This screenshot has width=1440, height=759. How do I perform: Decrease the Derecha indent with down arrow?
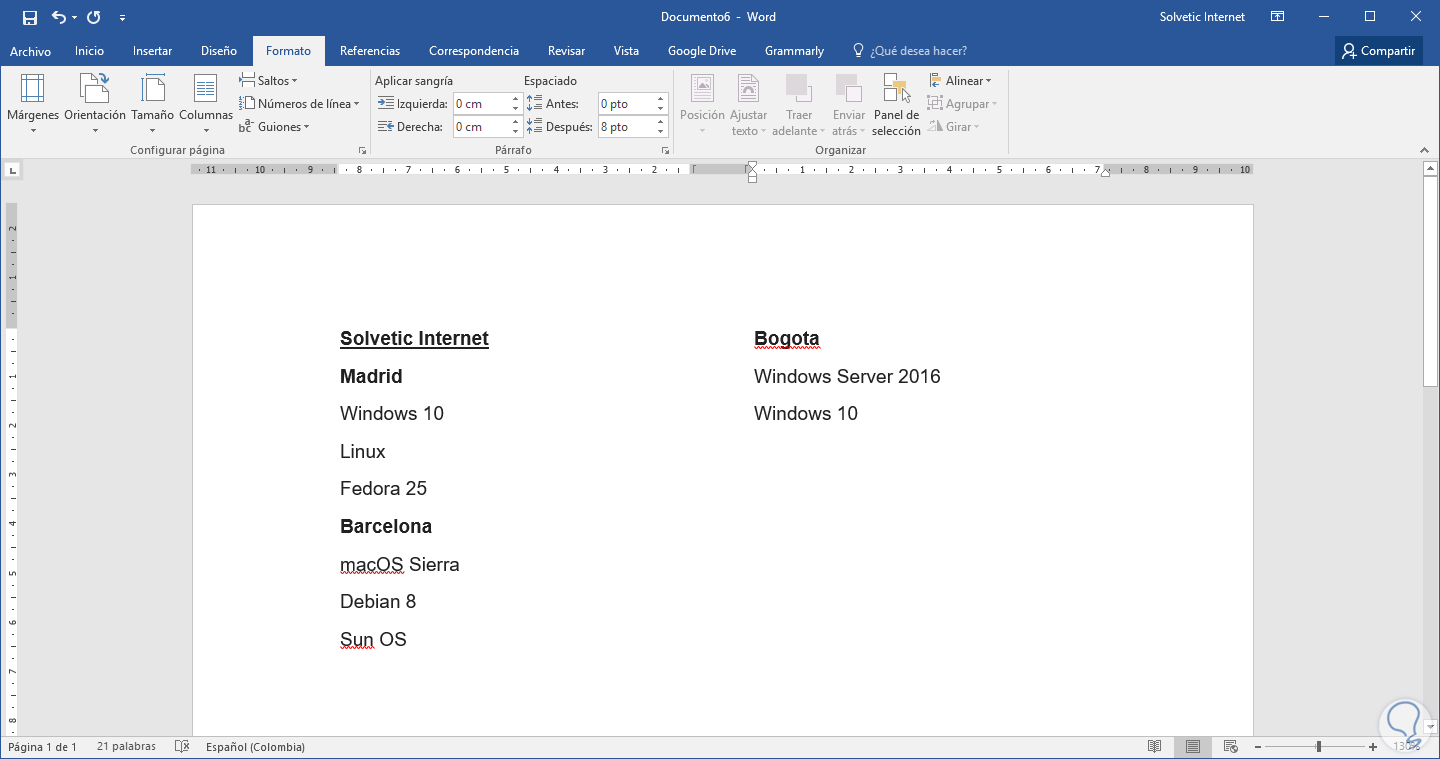(516, 132)
